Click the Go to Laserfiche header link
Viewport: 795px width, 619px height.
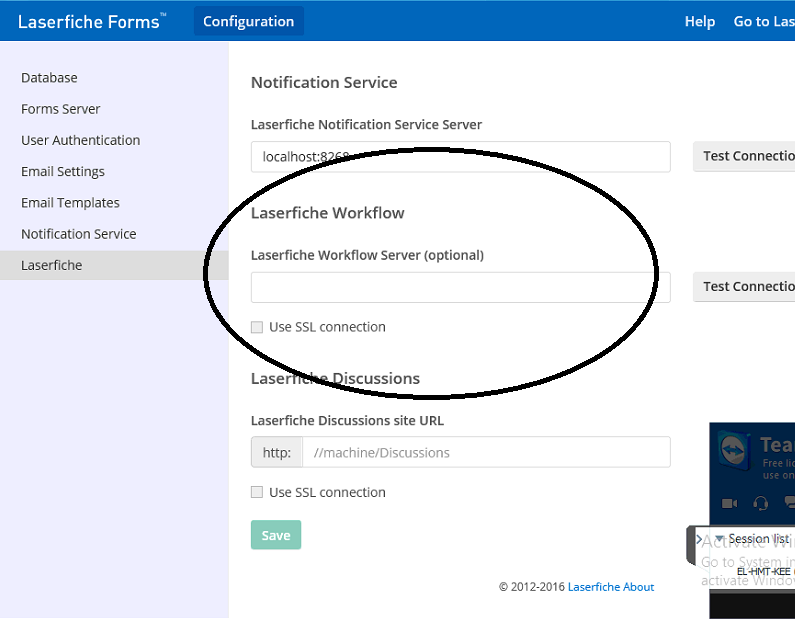pos(764,21)
